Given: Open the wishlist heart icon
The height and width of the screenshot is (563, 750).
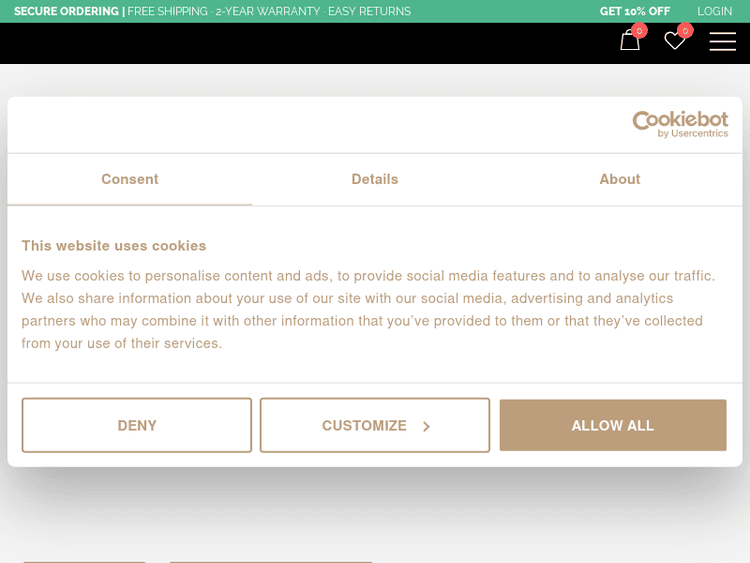Looking at the screenshot, I should click(x=674, y=41).
